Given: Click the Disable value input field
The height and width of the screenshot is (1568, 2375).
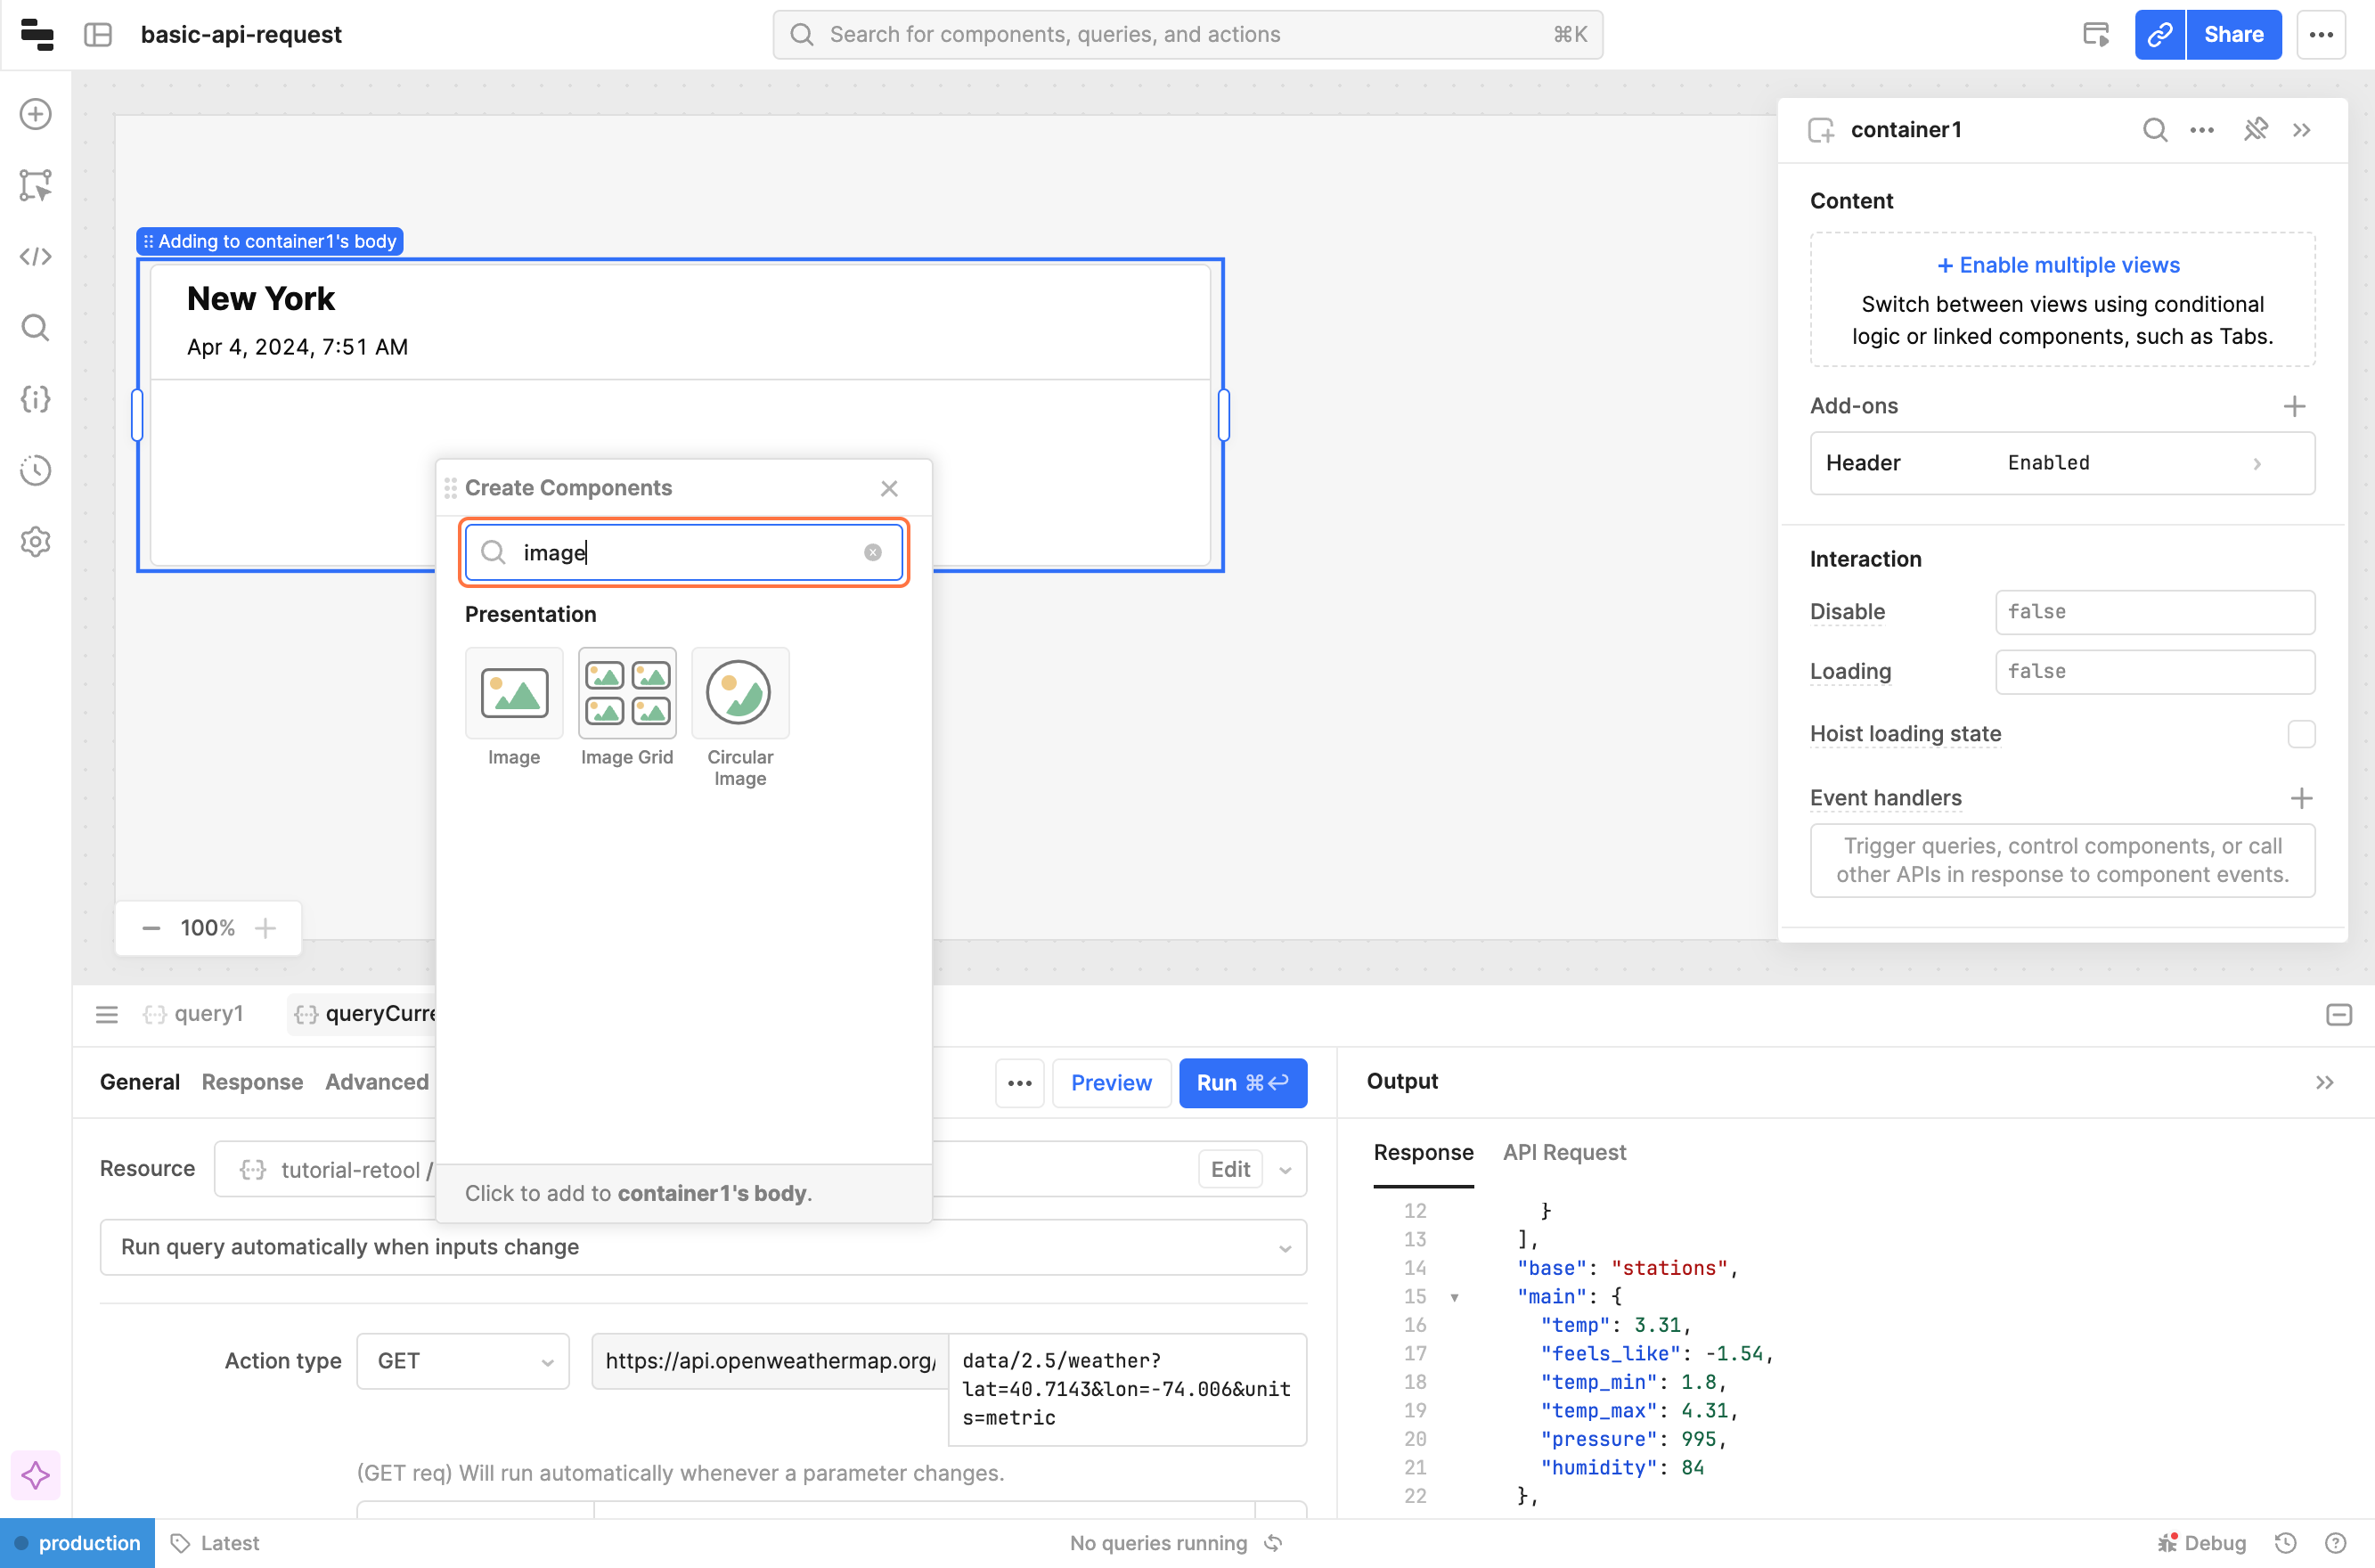Looking at the screenshot, I should [2154, 612].
